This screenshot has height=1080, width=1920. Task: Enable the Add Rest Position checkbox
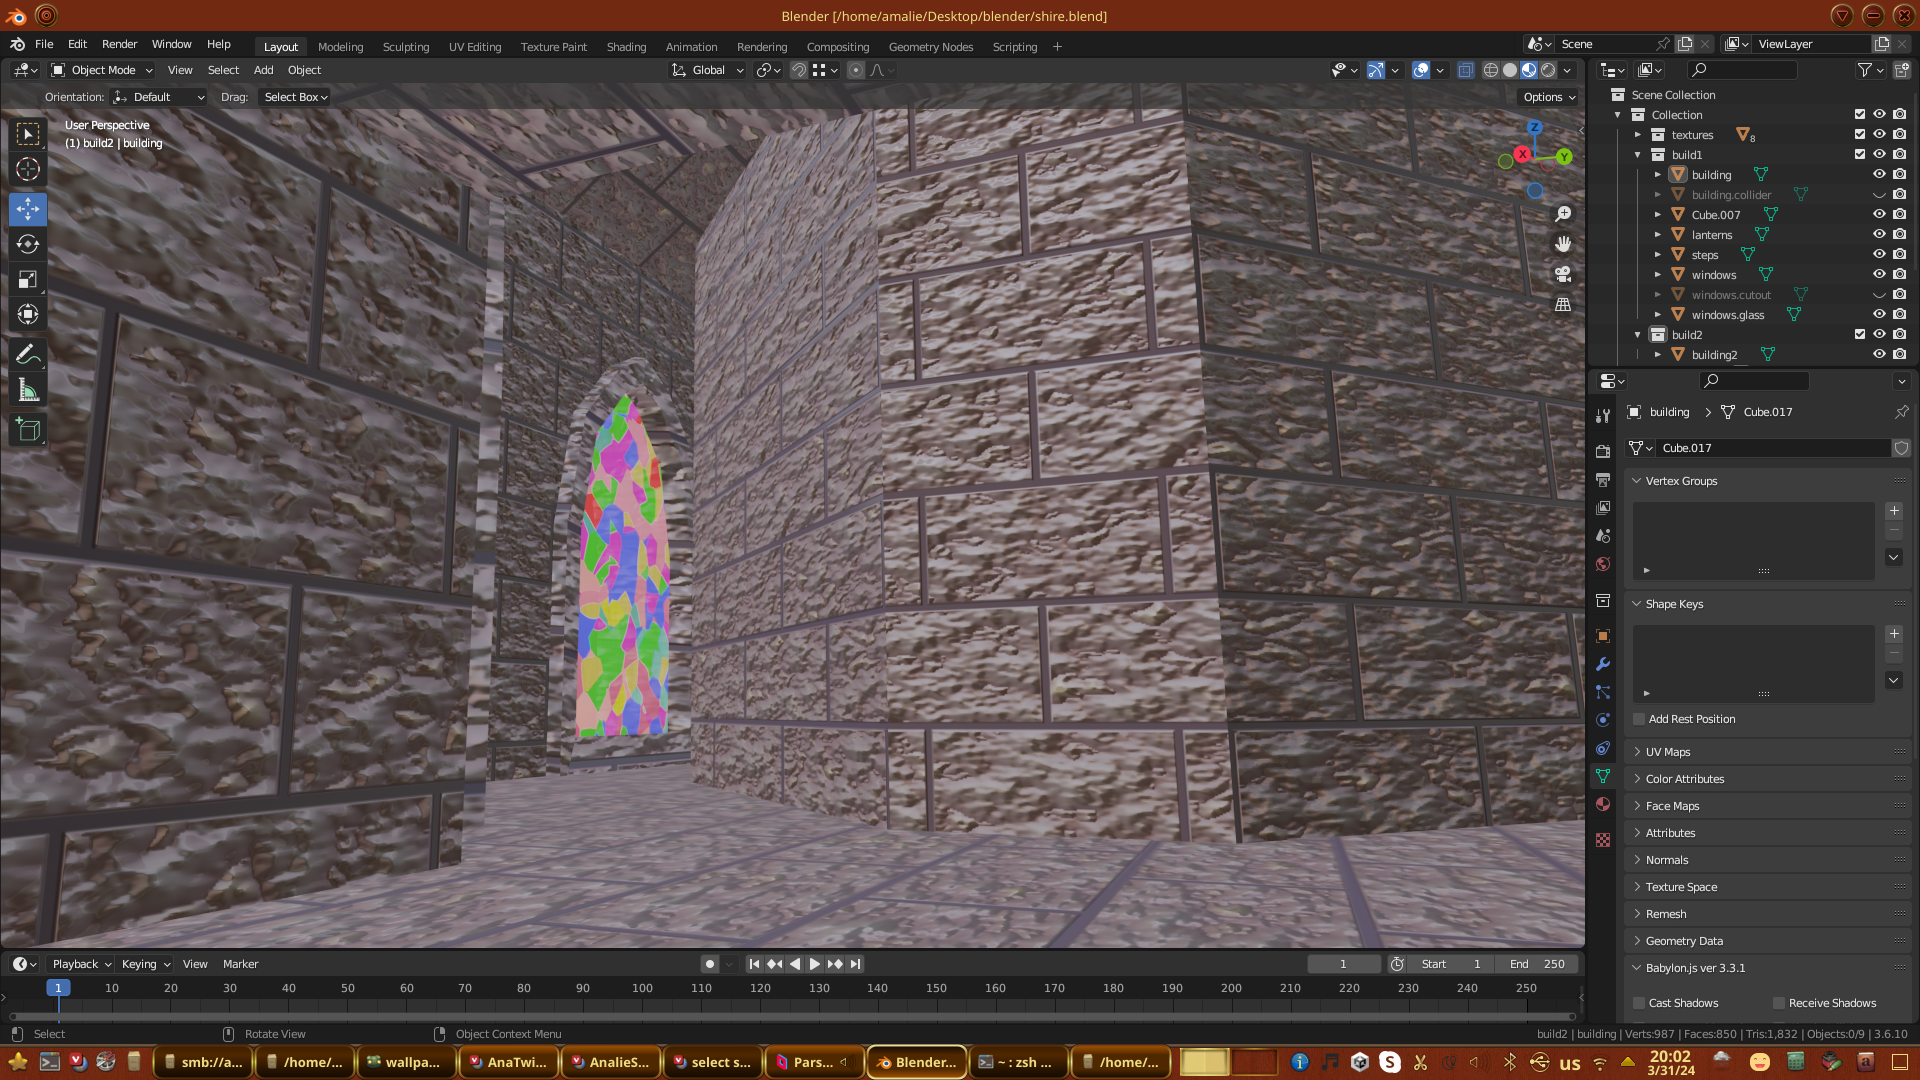[x=1639, y=719]
